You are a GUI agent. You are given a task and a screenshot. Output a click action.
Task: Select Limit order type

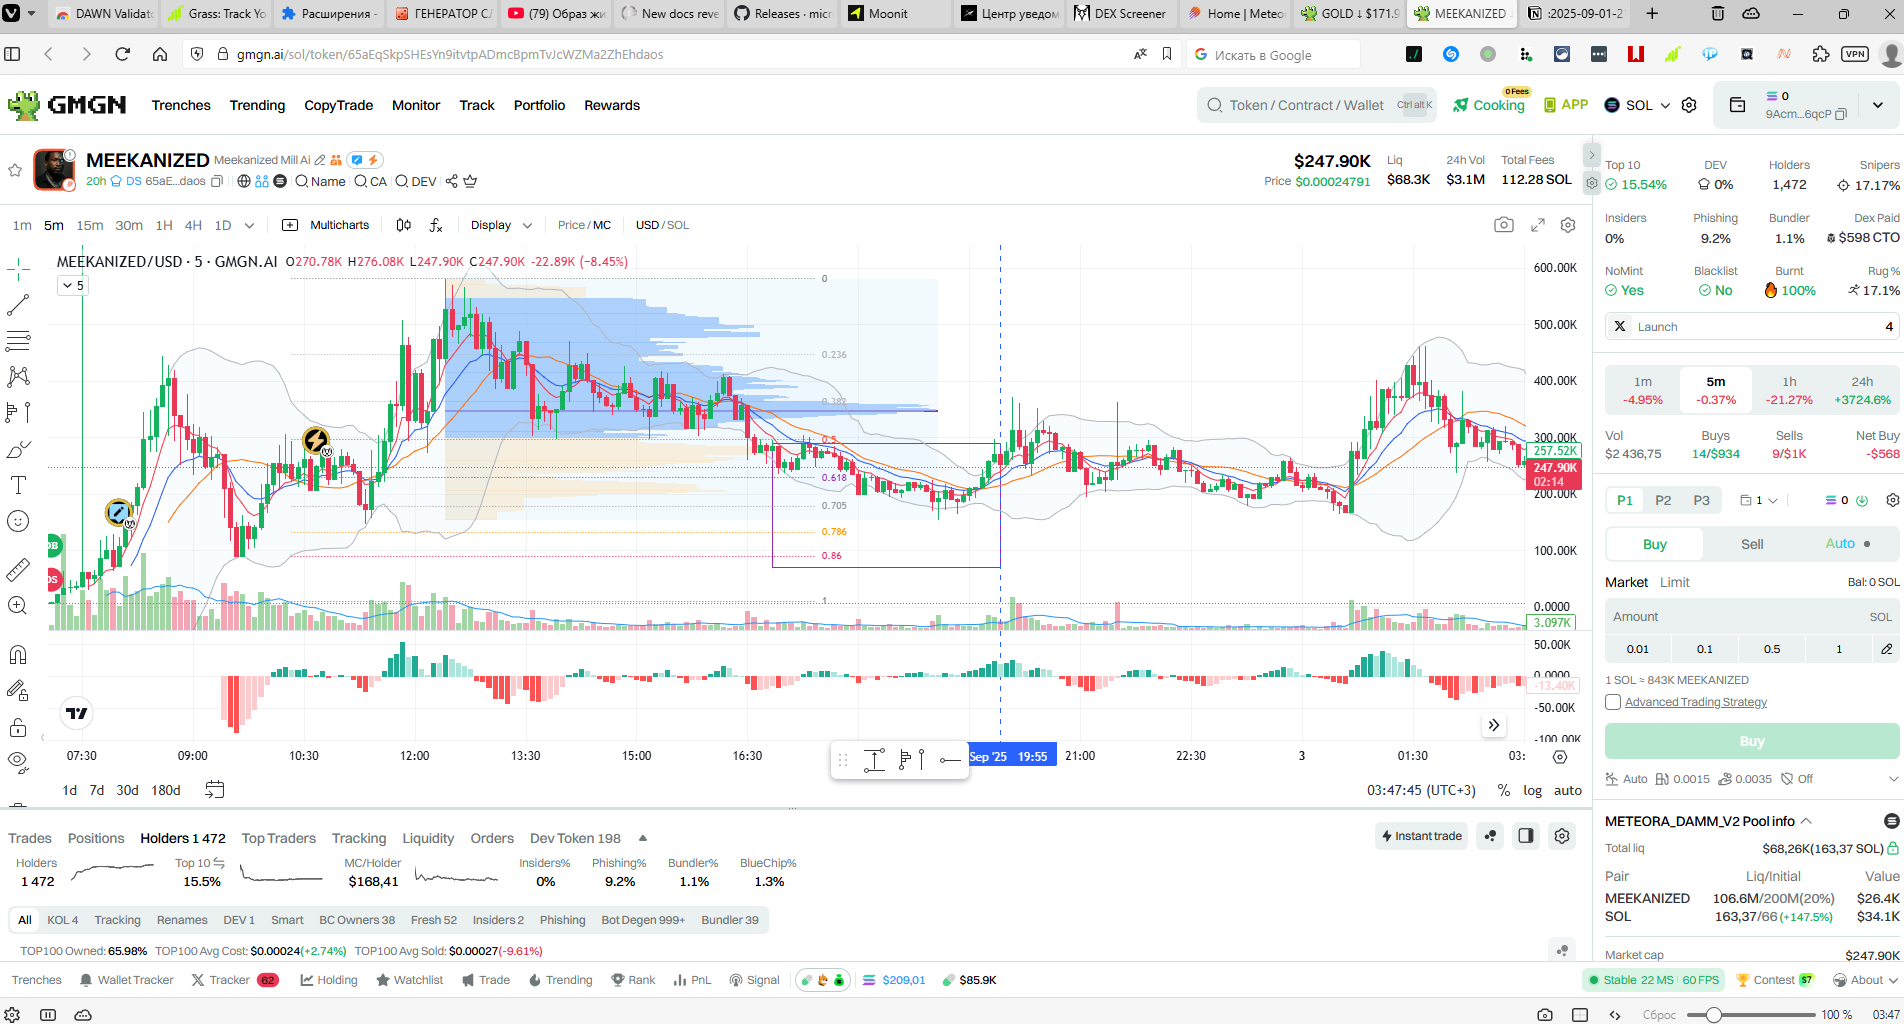(1674, 582)
